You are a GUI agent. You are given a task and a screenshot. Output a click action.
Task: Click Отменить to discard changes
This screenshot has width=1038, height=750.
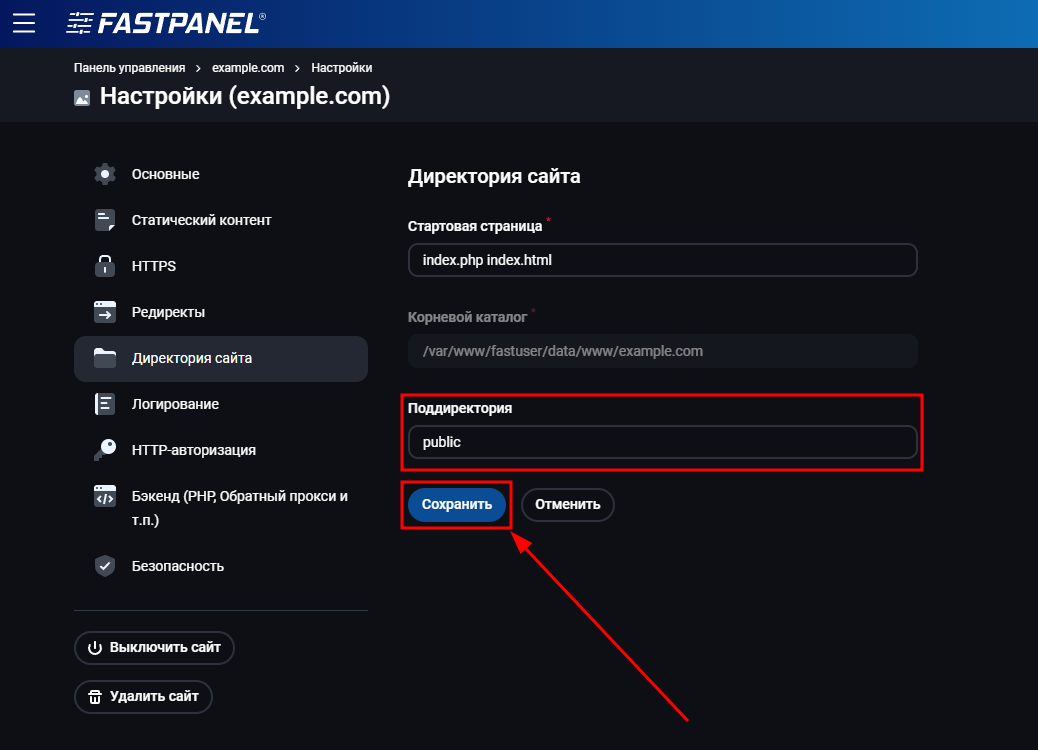pos(567,505)
